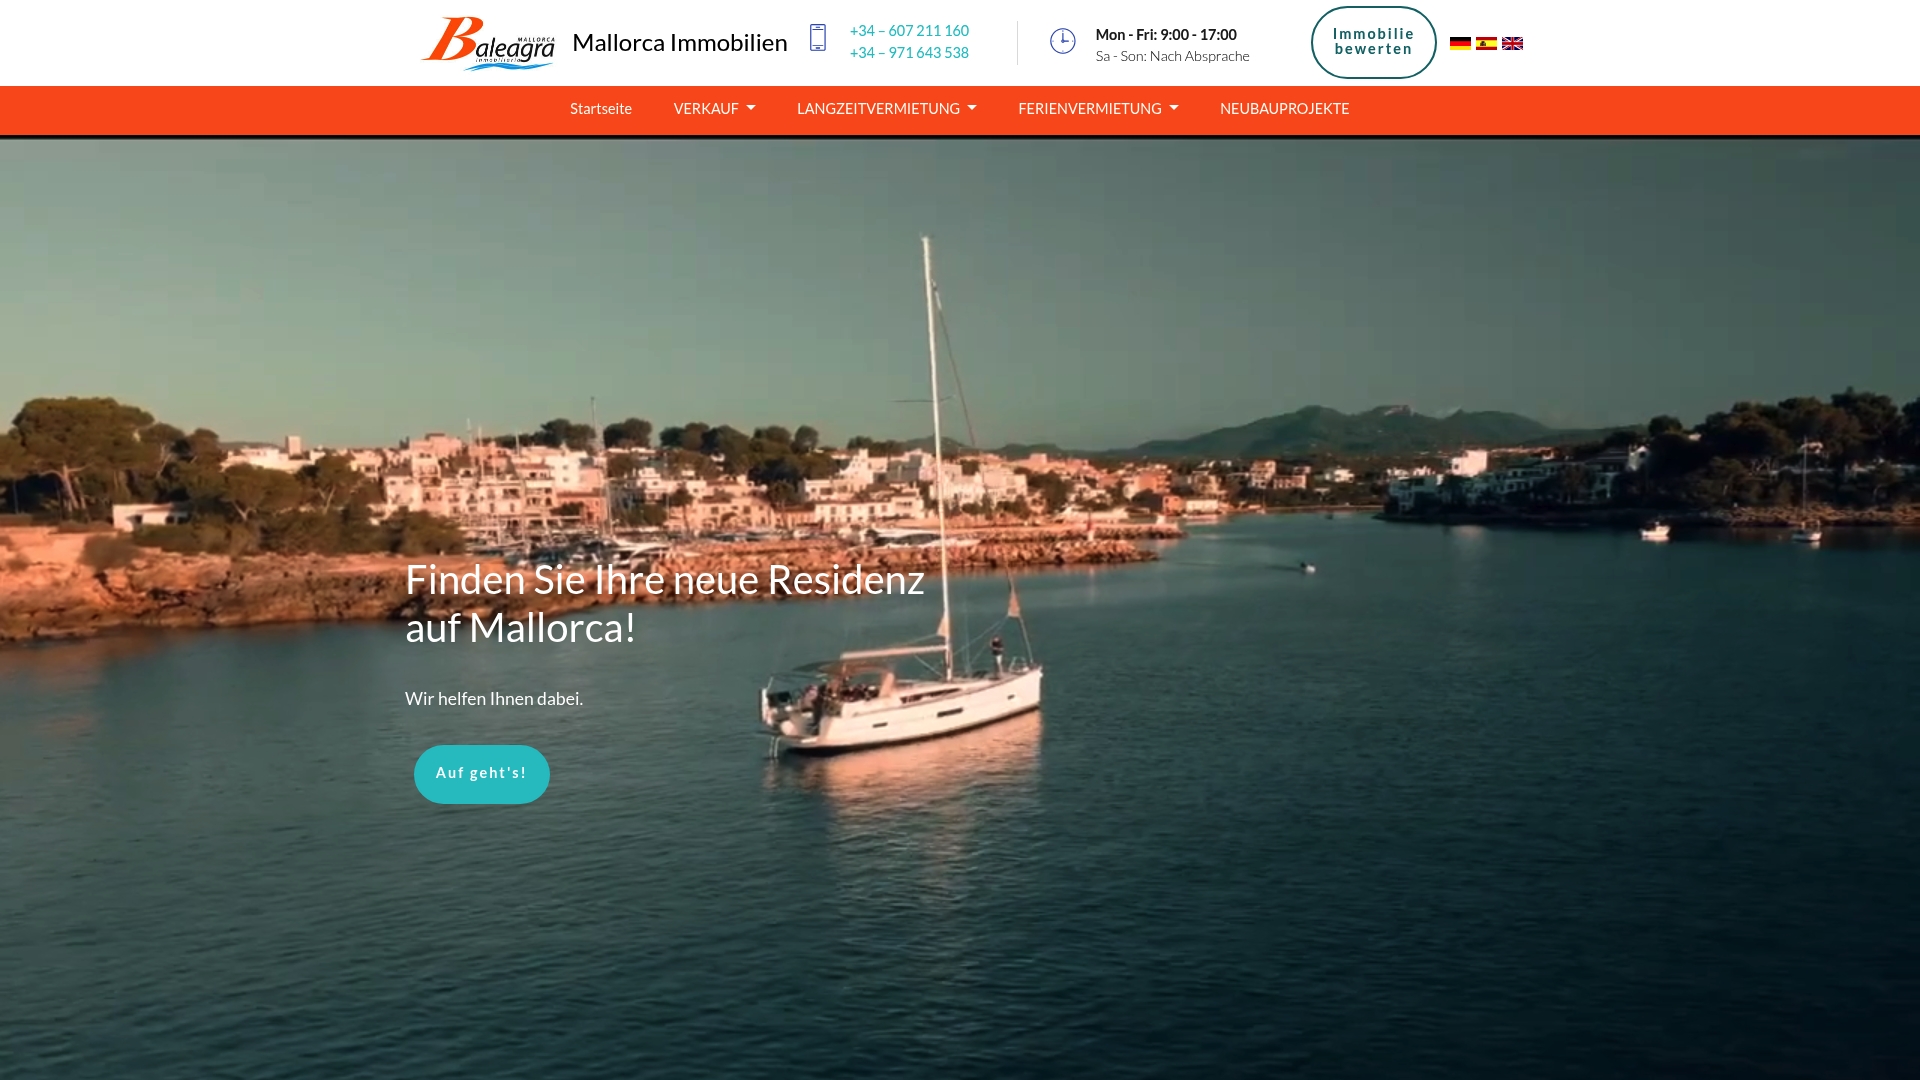Open the NEUBAUPROJEKTE menu item
1920x1080 pixels.
(1284, 108)
